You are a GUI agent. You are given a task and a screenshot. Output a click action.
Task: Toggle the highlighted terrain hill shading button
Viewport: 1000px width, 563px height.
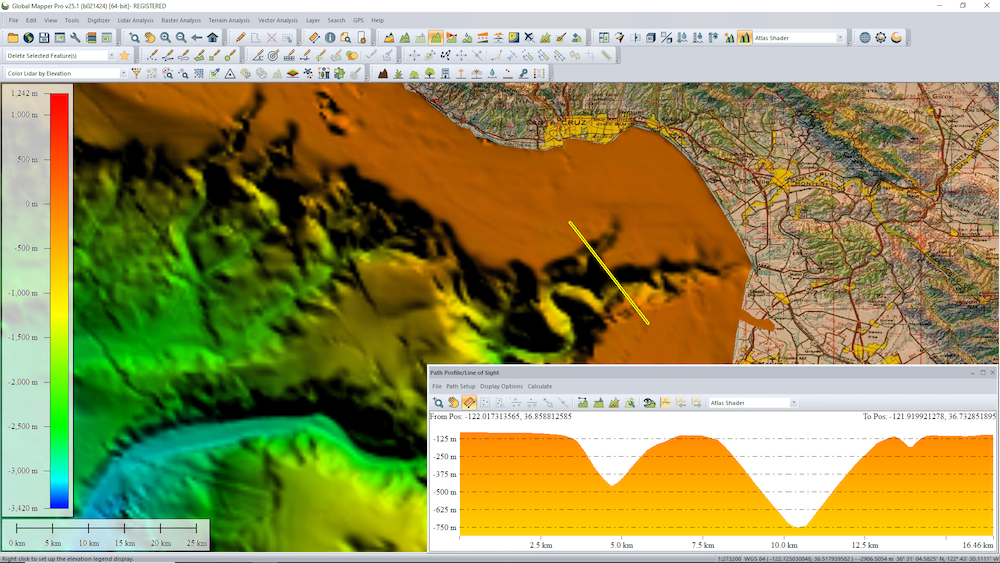(436, 38)
